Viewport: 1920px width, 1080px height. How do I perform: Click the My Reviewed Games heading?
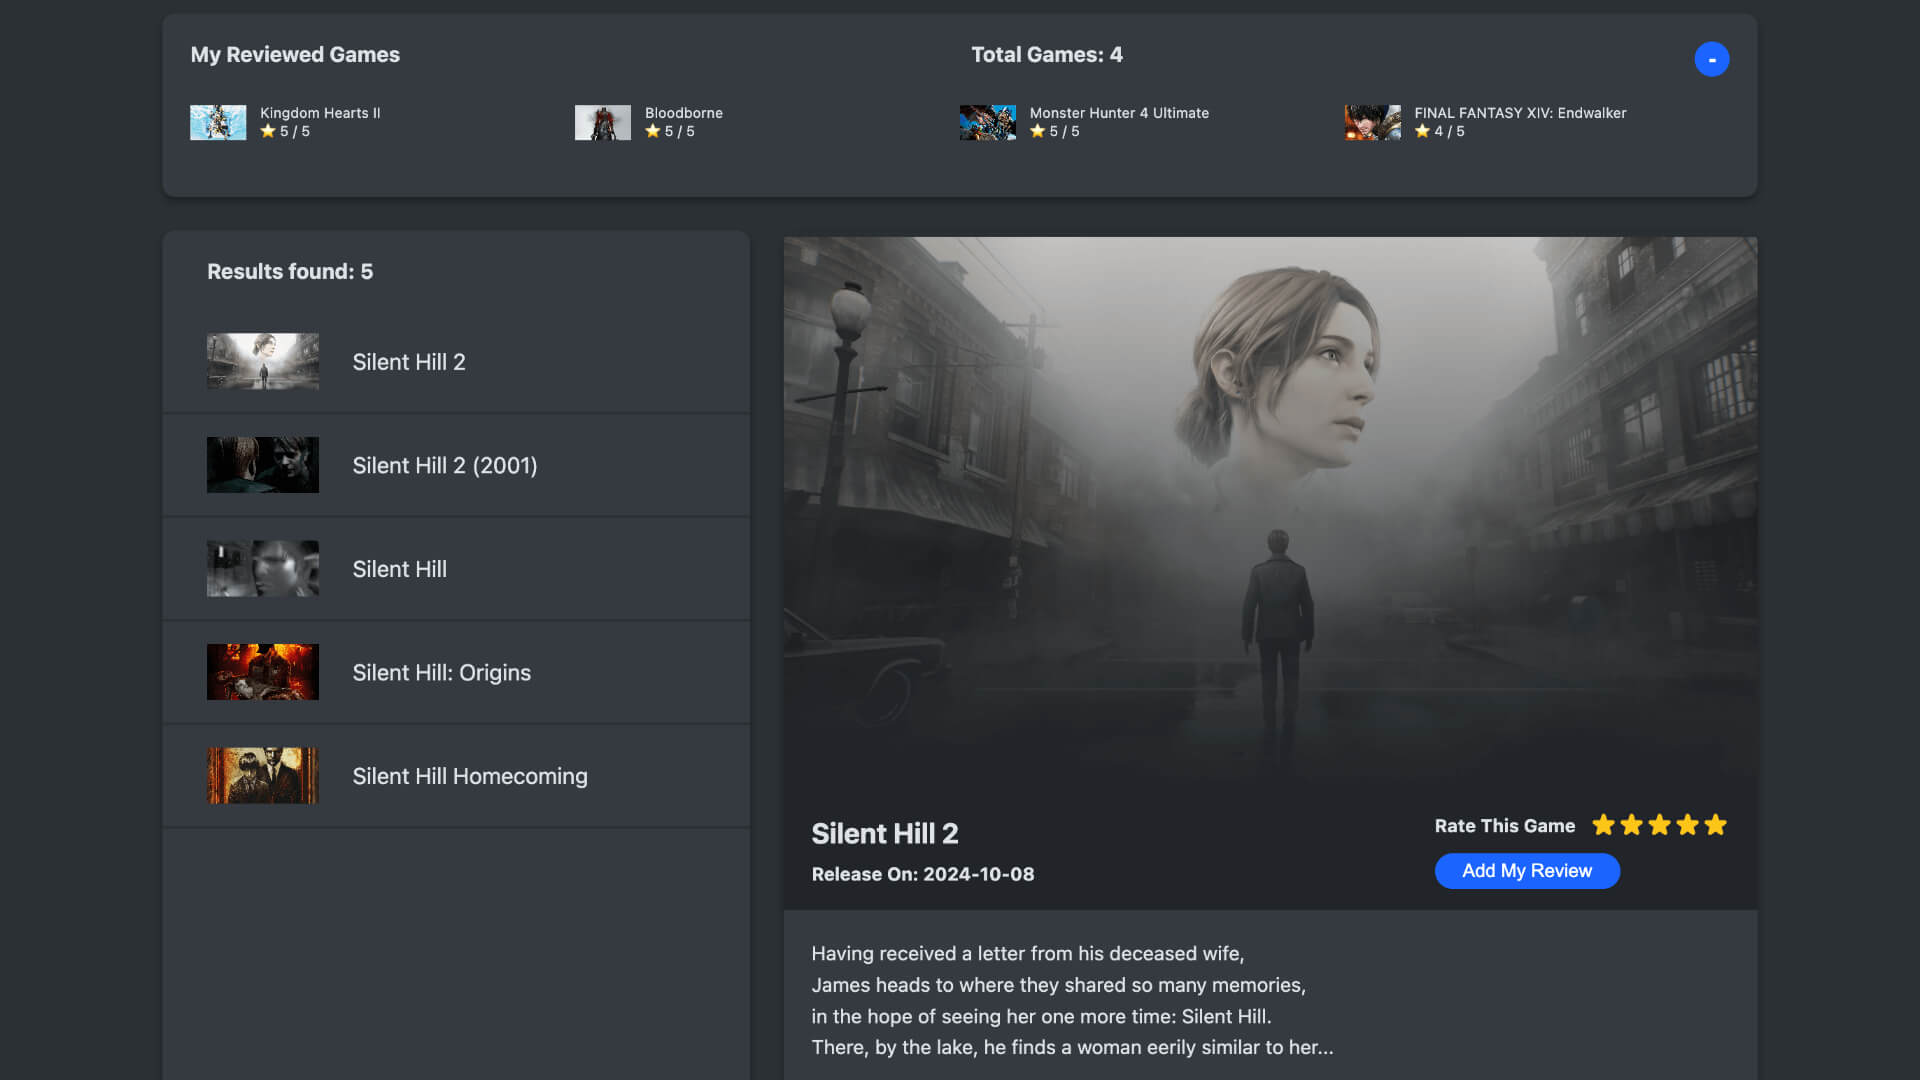tap(295, 55)
